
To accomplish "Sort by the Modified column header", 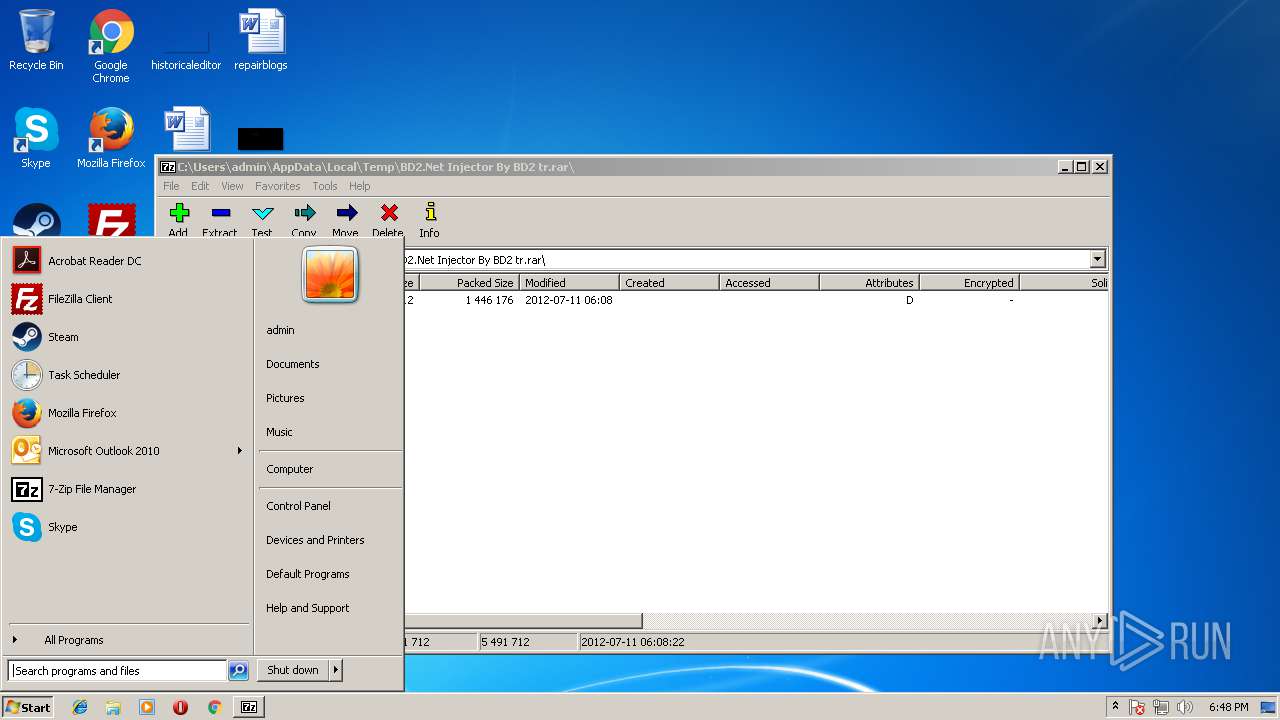I will [569, 283].
